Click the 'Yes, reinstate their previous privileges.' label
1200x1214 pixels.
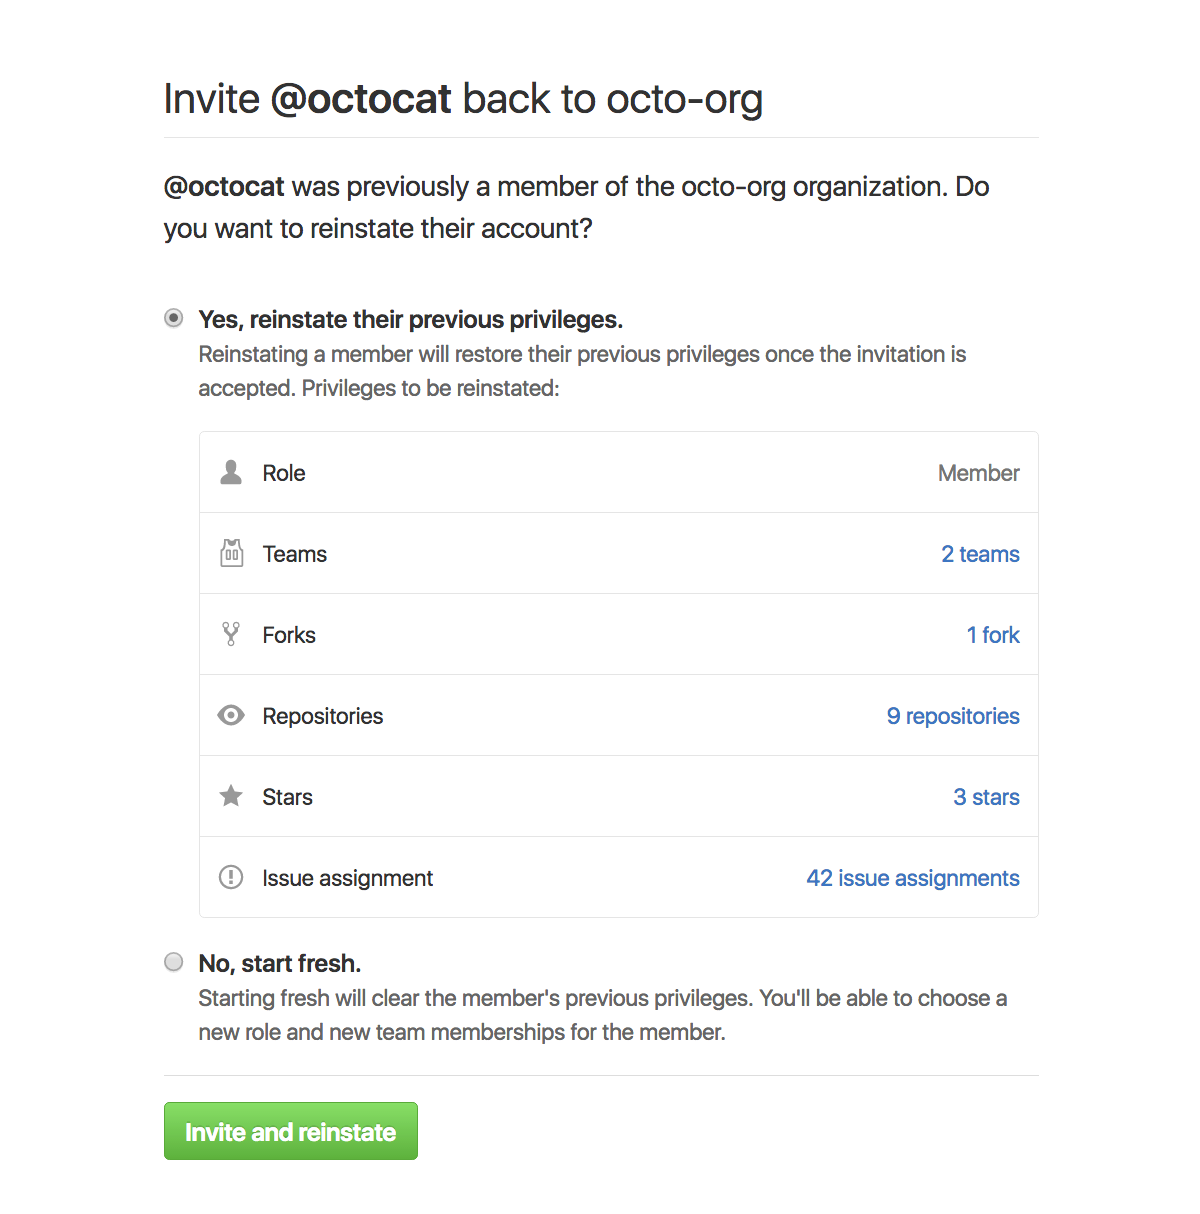coord(410,319)
